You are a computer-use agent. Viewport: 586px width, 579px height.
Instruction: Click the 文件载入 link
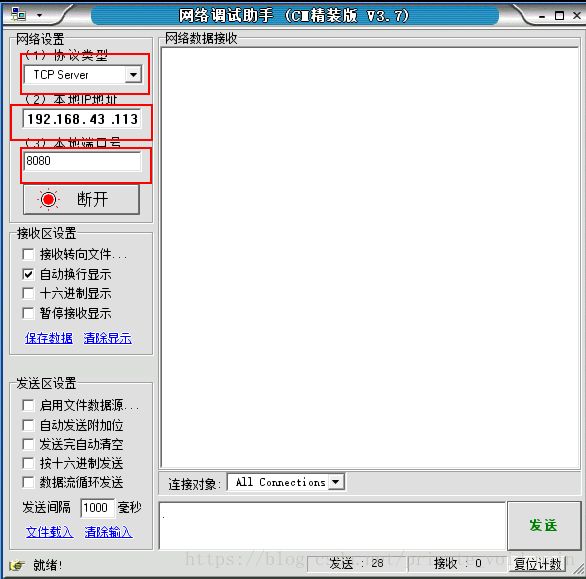point(50,532)
